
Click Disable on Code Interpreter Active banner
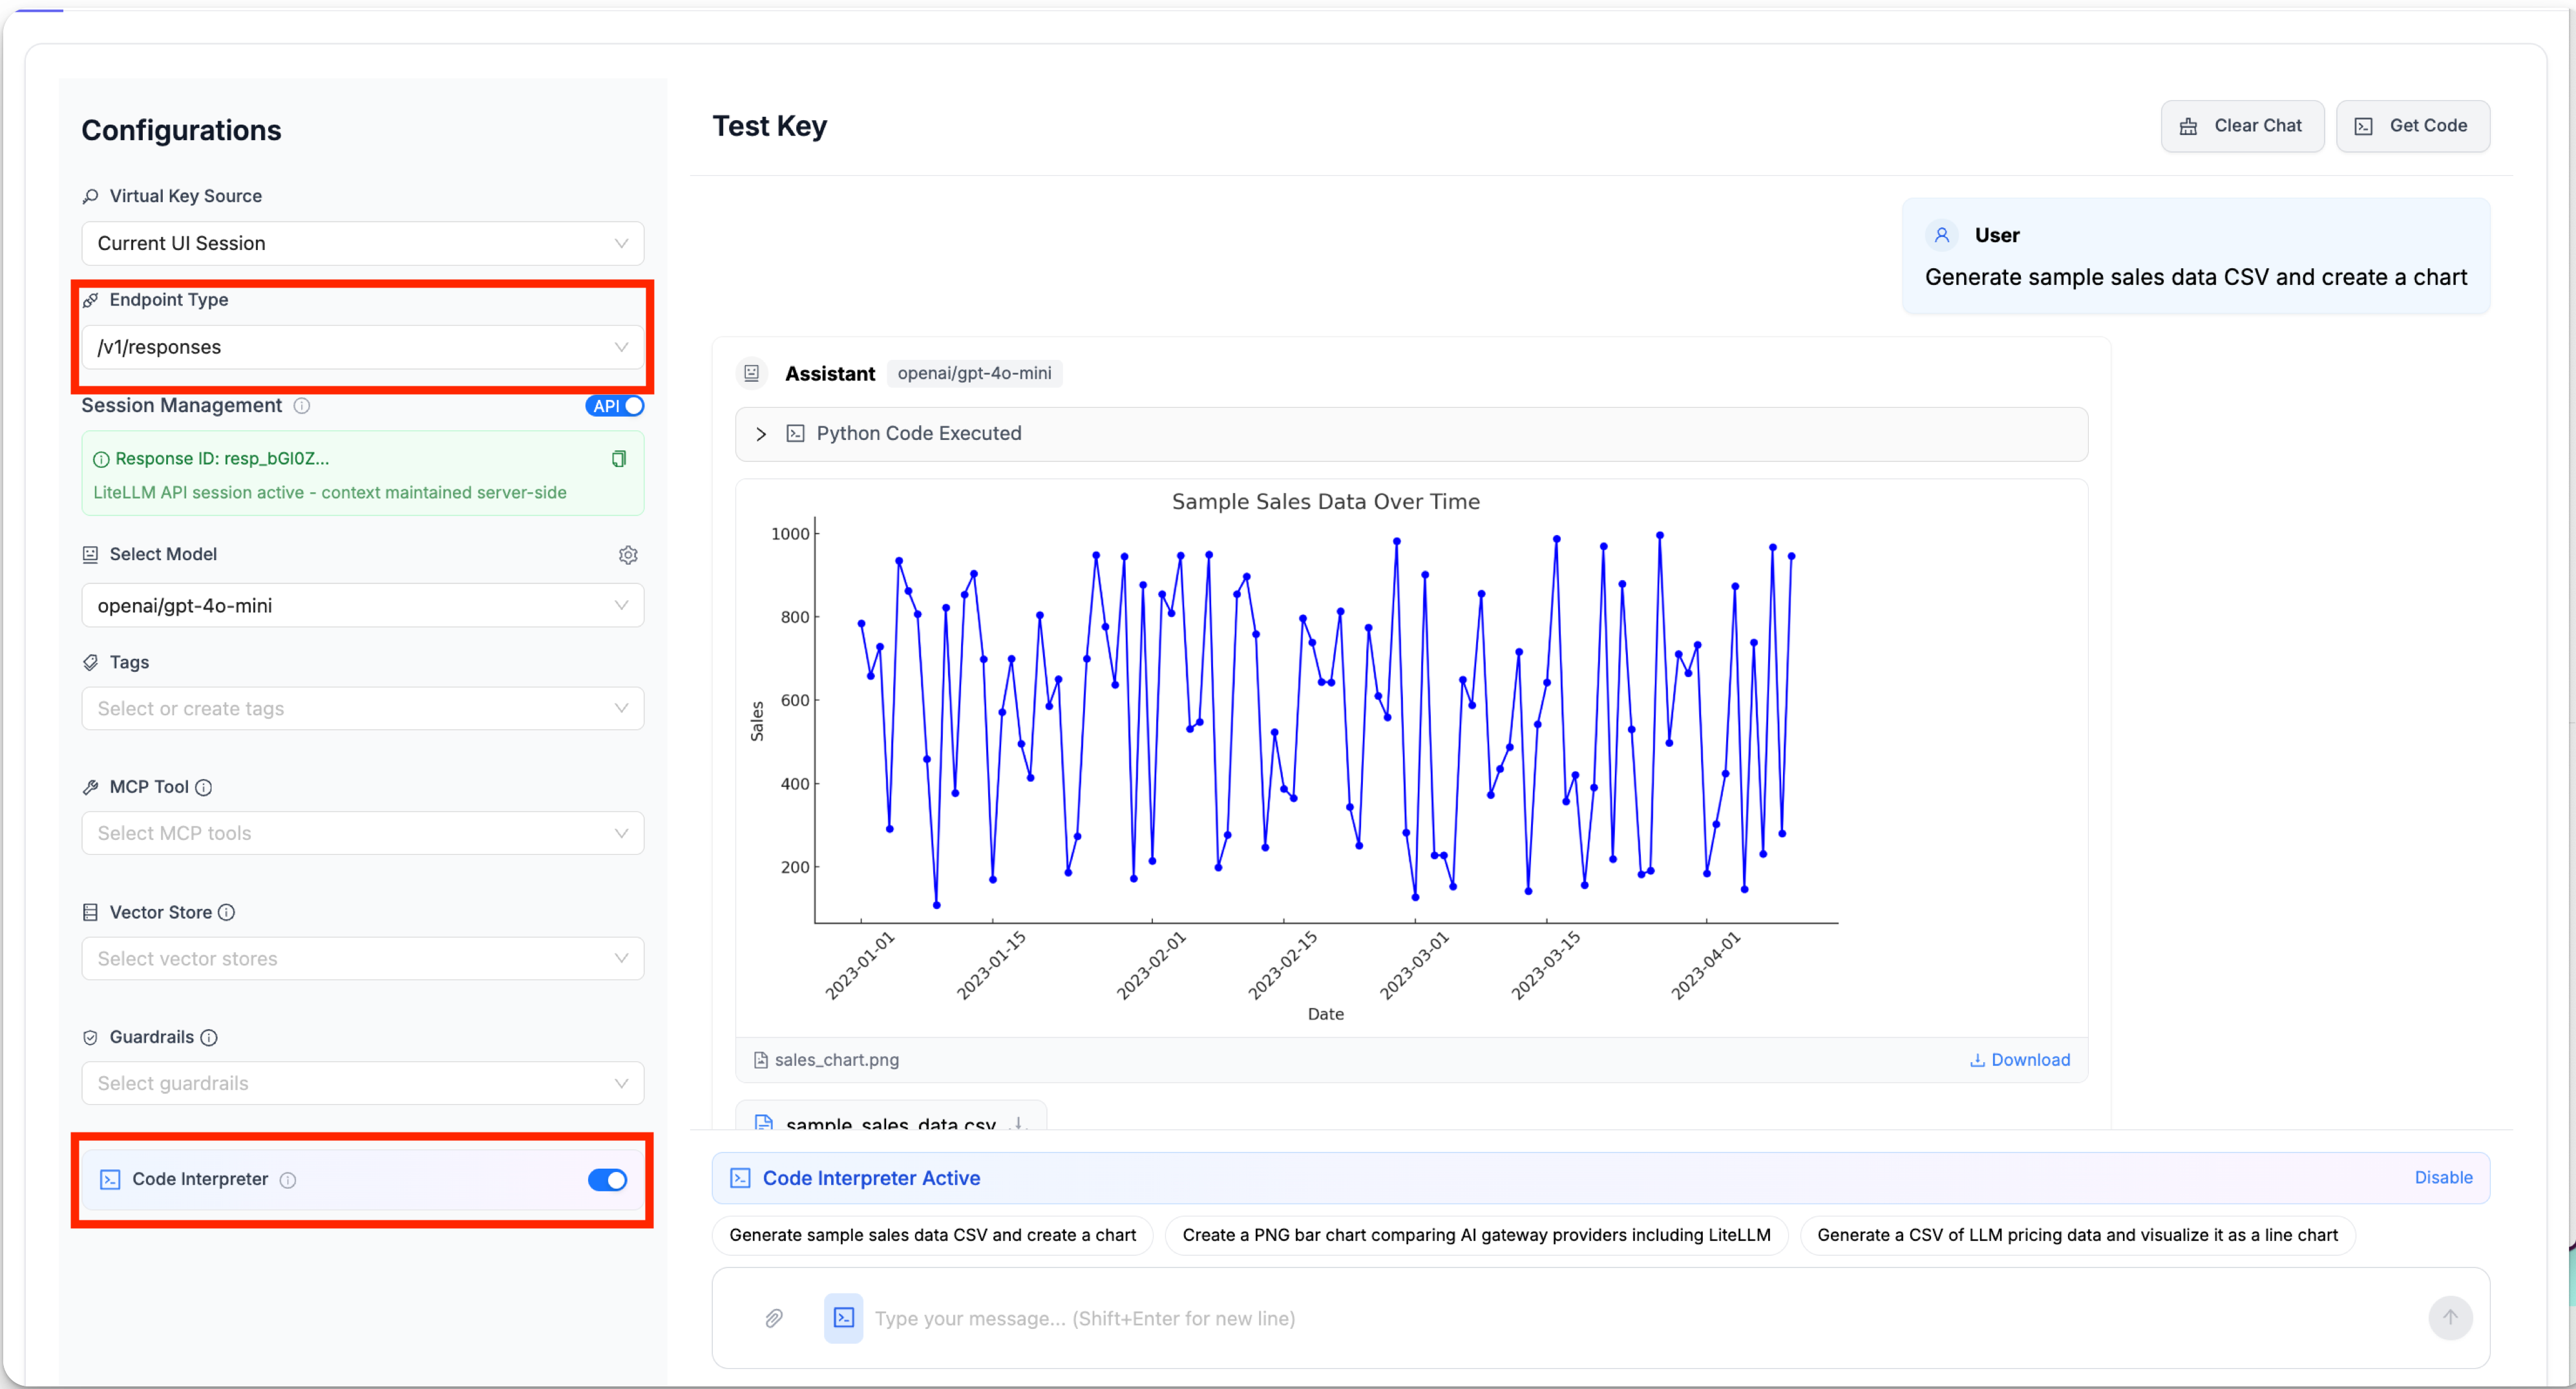coord(2443,1178)
